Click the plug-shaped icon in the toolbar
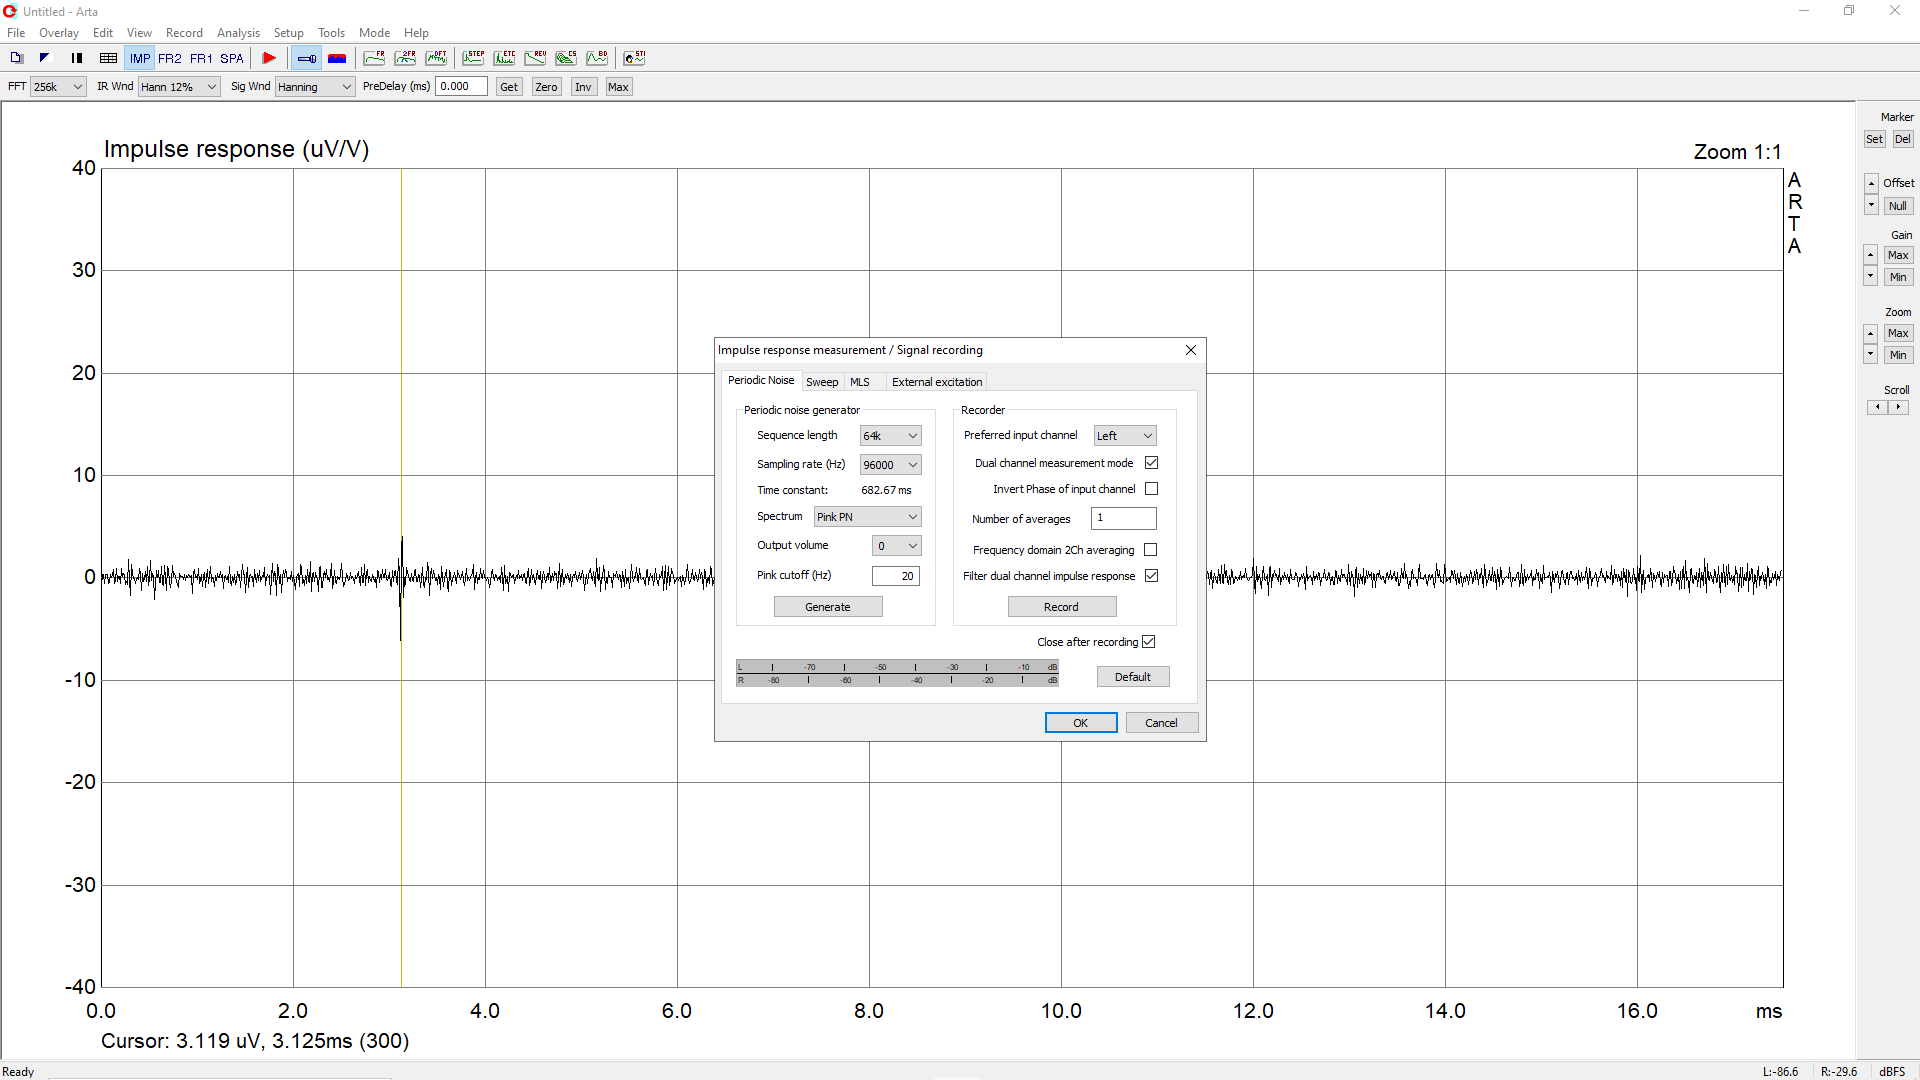Screen dimensions: 1920x1080 pos(307,58)
